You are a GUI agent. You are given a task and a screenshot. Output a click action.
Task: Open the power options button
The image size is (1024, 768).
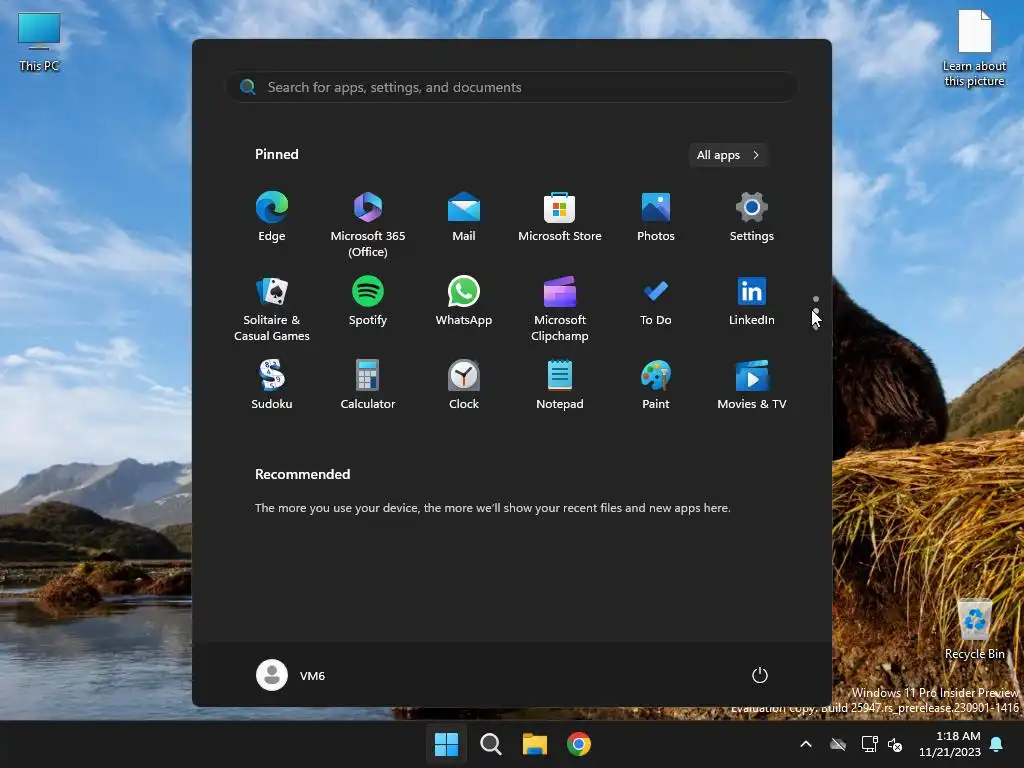pos(760,675)
